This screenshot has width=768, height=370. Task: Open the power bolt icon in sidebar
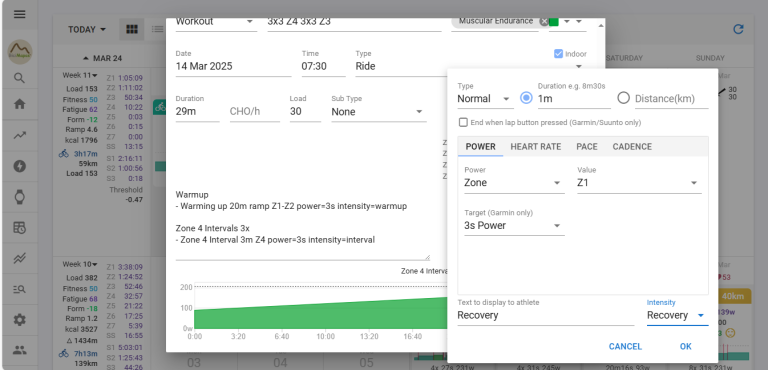(x=20, y=166)
